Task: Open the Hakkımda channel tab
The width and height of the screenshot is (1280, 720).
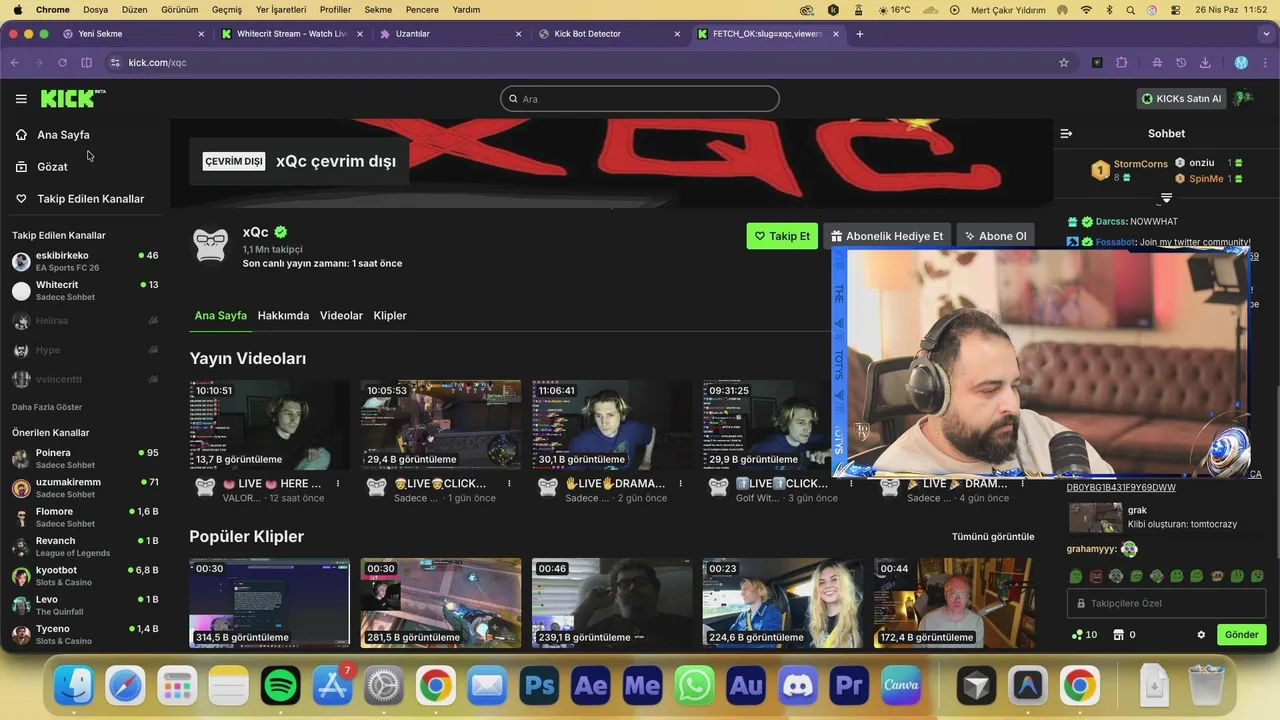Action: [x=283, y=315]
